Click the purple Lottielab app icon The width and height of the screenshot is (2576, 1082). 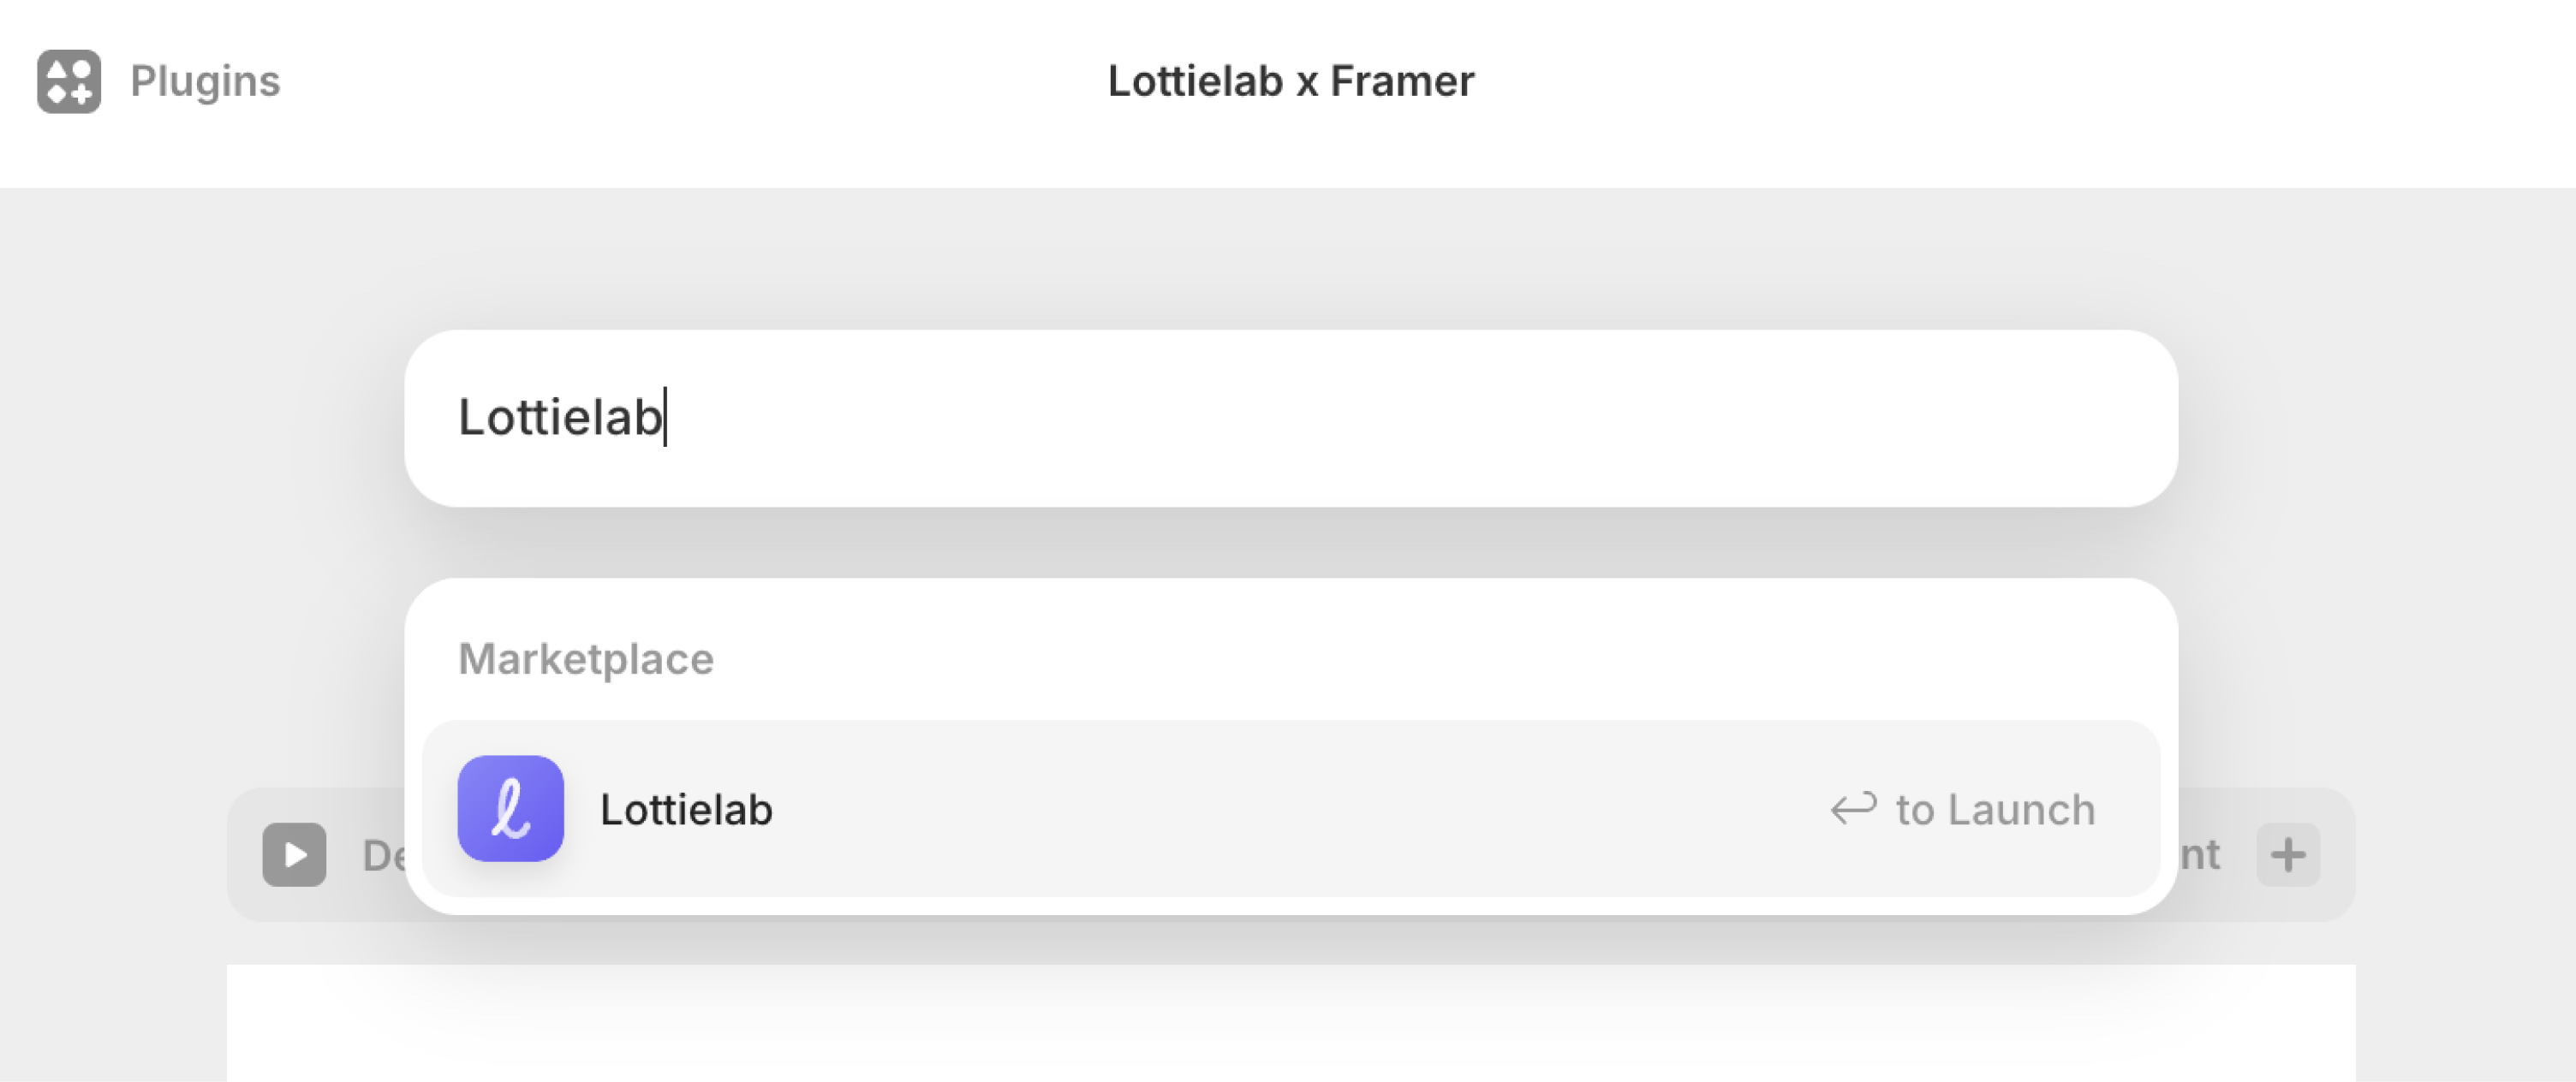coord(510,808)
